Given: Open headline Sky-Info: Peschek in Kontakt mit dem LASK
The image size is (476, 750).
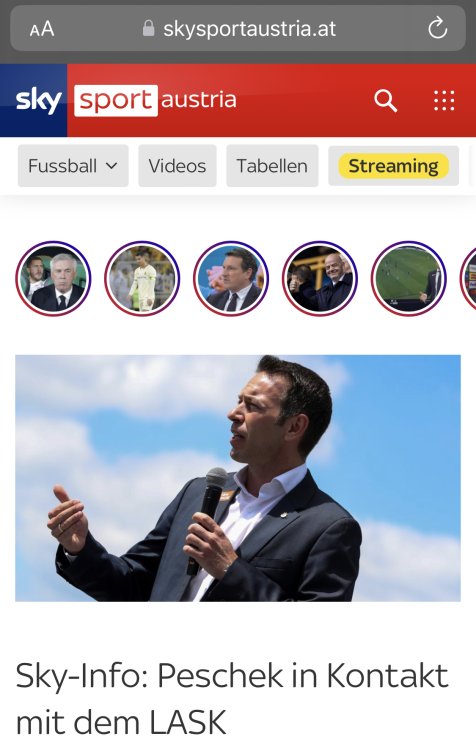Looking at the screenshot, I should click(232, 699).
